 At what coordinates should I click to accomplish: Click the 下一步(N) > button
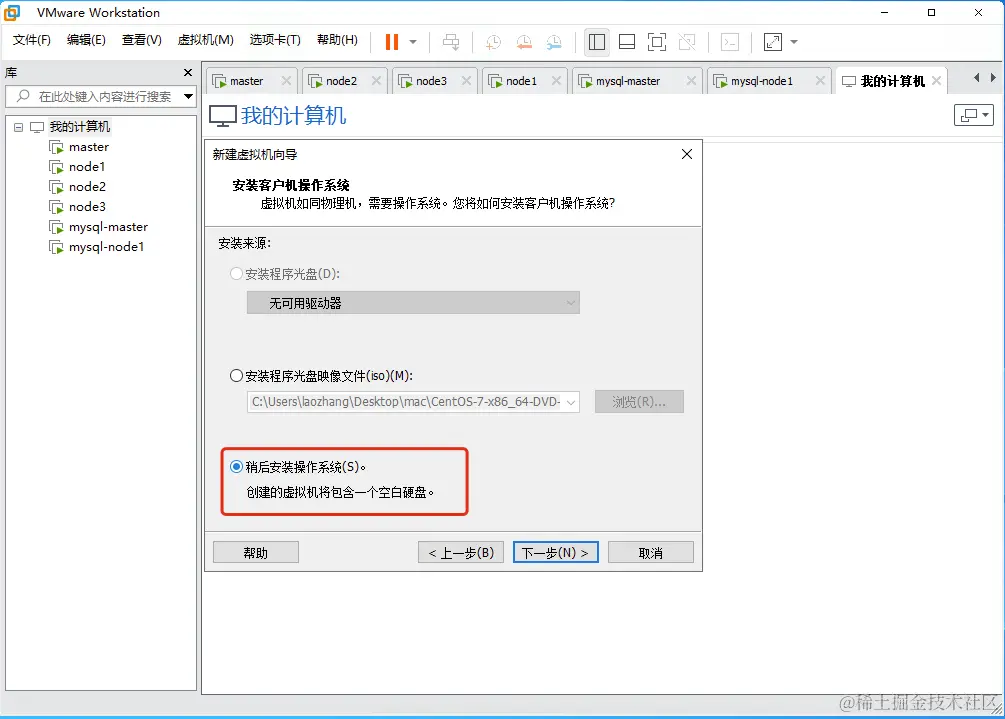tap(556, 552)
